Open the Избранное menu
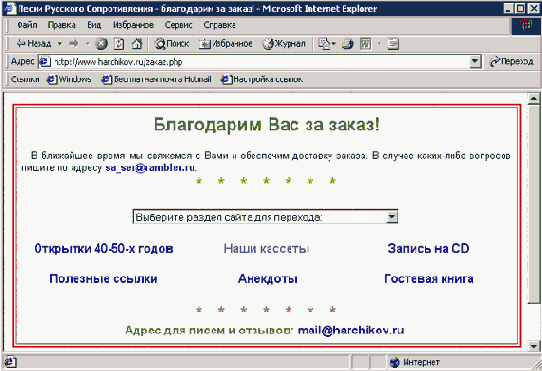Screen dimensions: 542x371 (133, 25)
